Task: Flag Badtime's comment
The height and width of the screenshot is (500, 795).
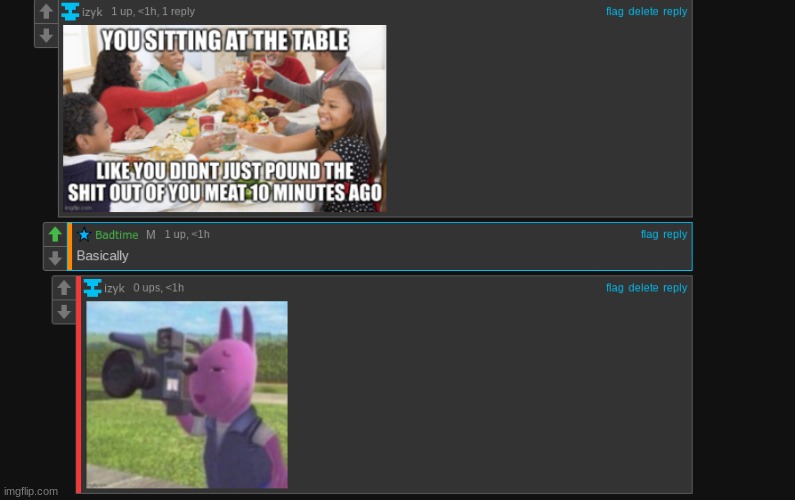Action: pyautogui.click(x=649, y=234)
